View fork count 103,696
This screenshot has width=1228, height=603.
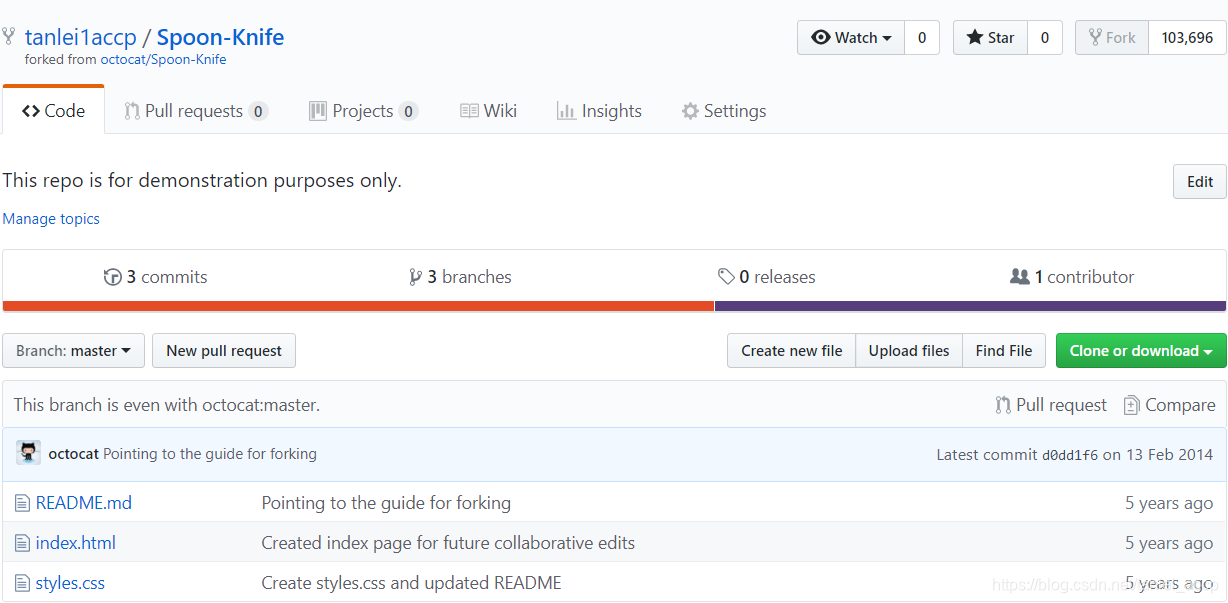pos(1187,38)
